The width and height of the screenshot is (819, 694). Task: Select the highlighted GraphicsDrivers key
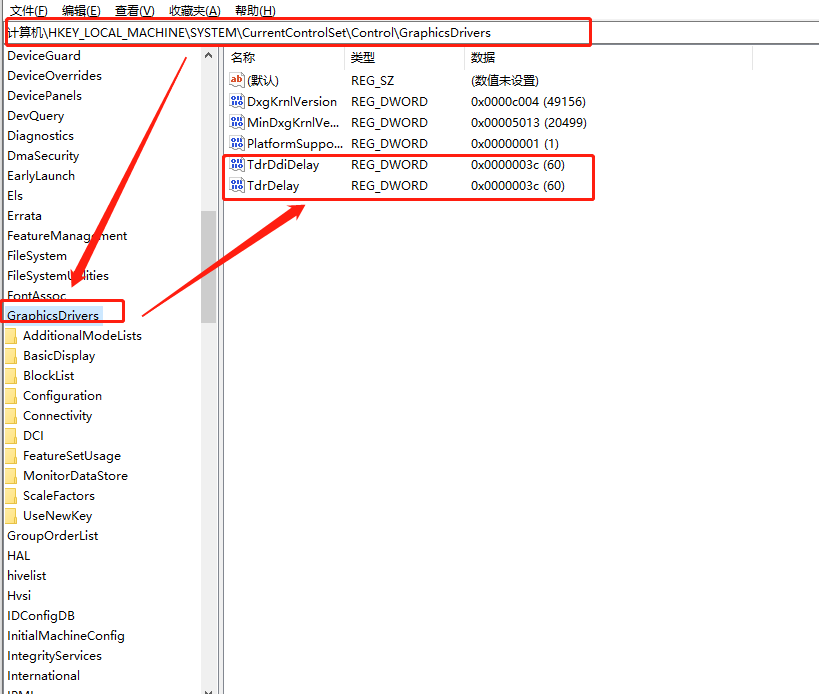tap(53, 315)
